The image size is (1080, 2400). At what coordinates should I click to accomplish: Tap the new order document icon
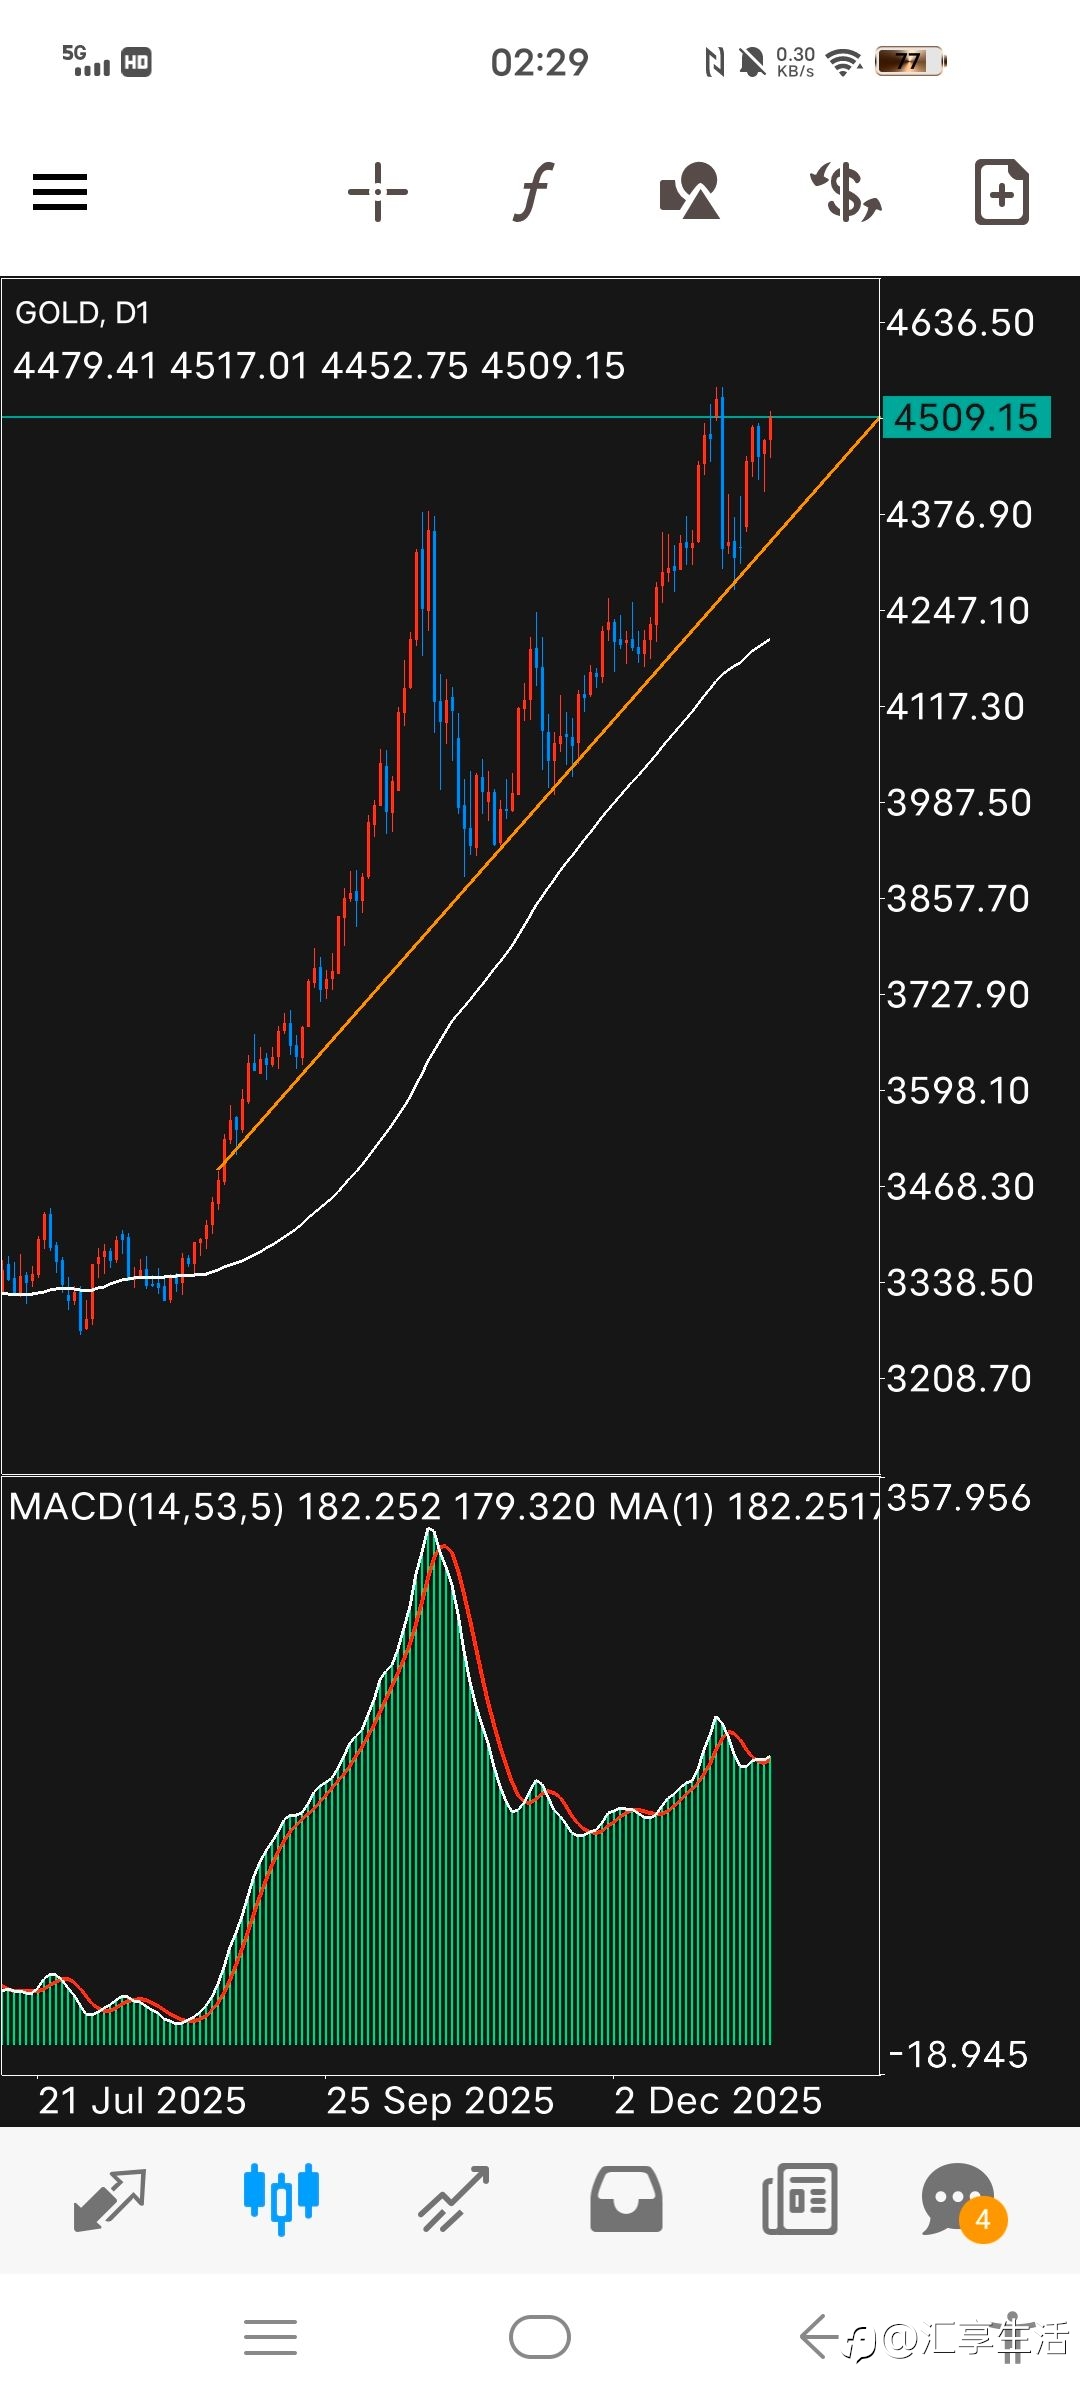1002,191
